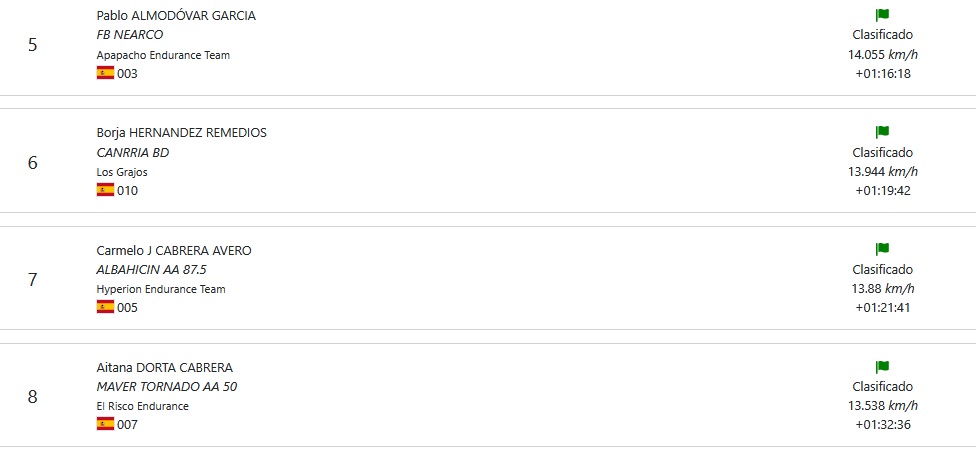Click time gap +01:32:36
Image resolution: width=976 pixels, height=449 pixels.
[883, 425]
